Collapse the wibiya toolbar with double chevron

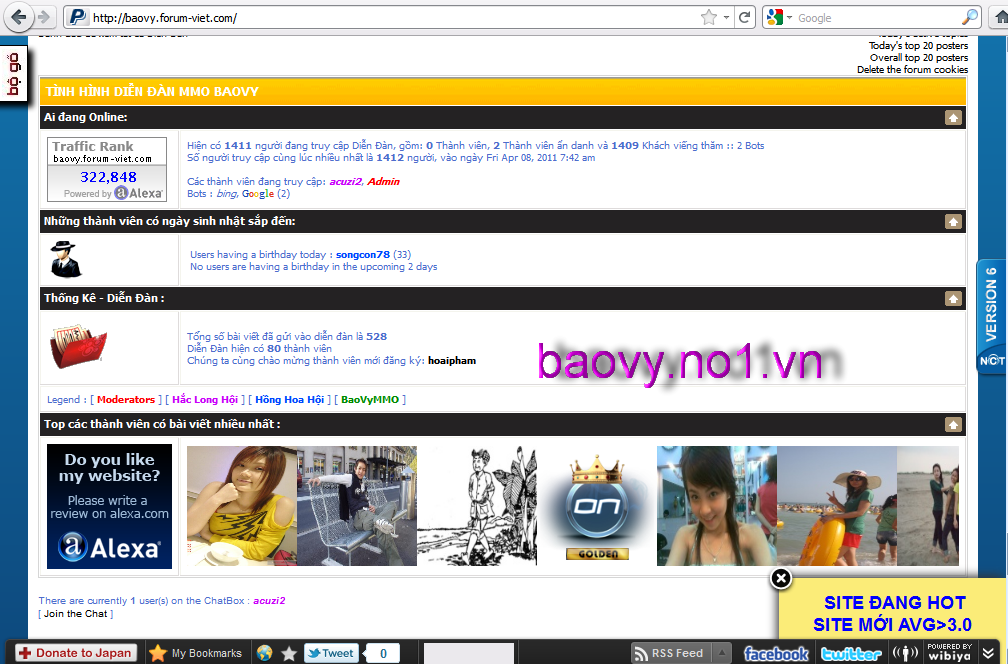pyautogui.click(x=989, y=653)
